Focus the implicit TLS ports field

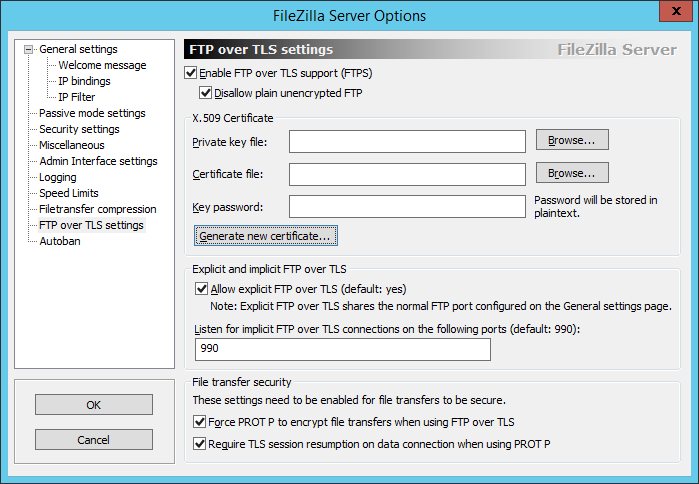pos(343,349)
